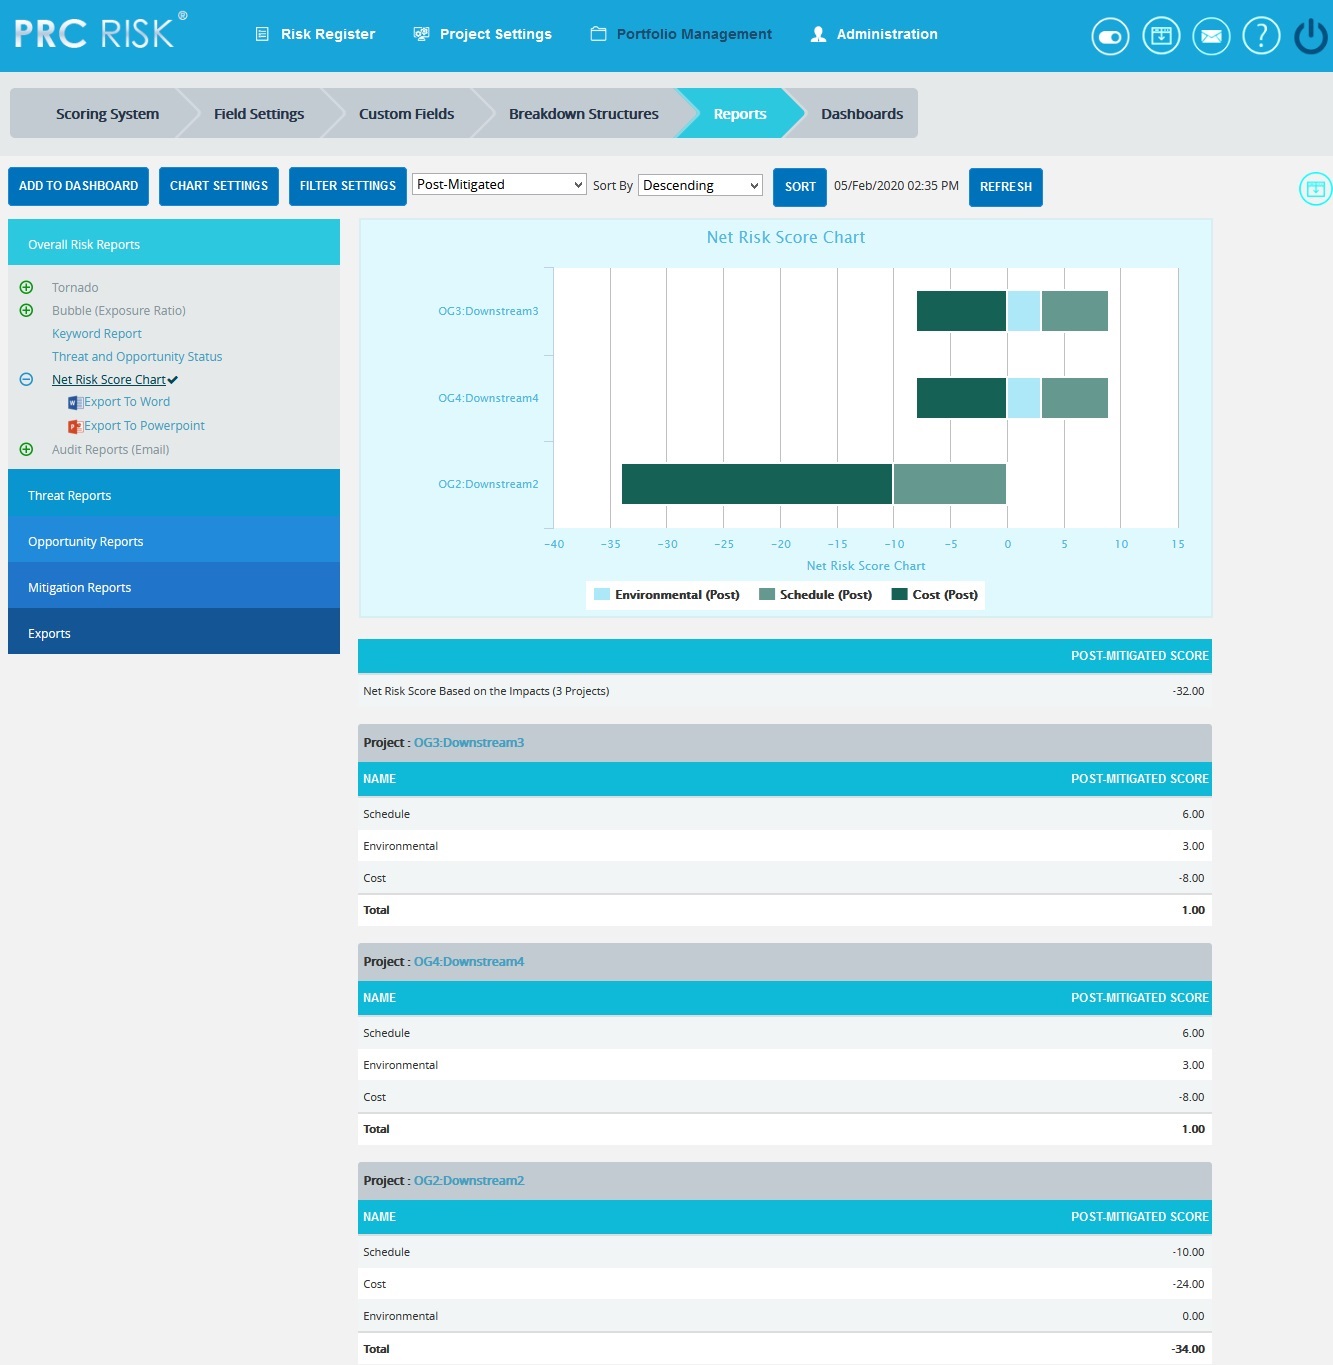Screen dimensions: 1333x1365
Task: Expand Audit Reports (Email)
Action: click(x=26, y=449)
